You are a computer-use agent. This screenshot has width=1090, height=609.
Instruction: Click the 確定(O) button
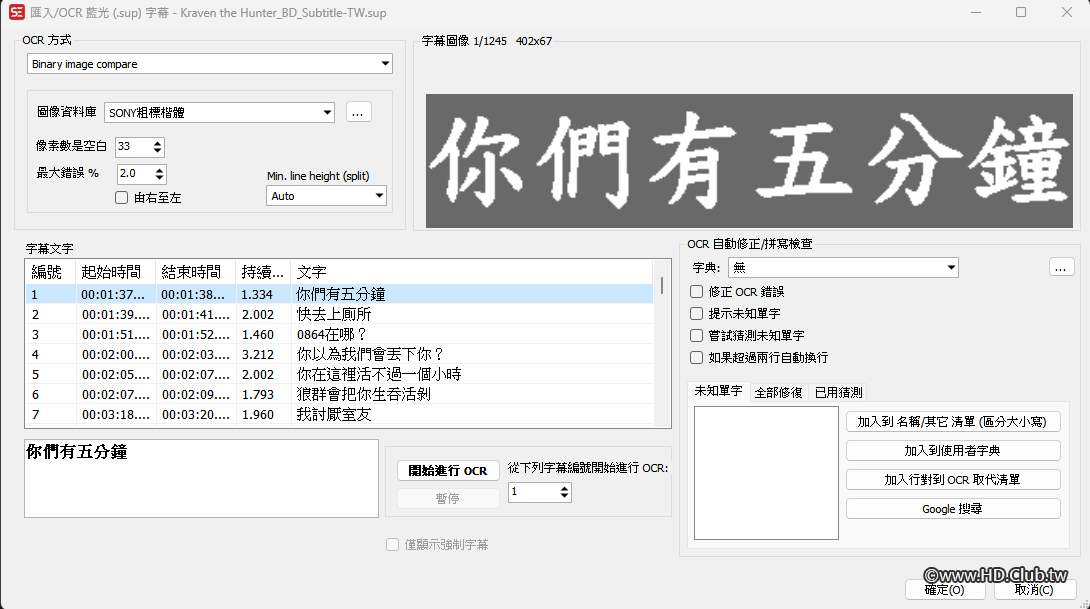click(x=945, y=590)
